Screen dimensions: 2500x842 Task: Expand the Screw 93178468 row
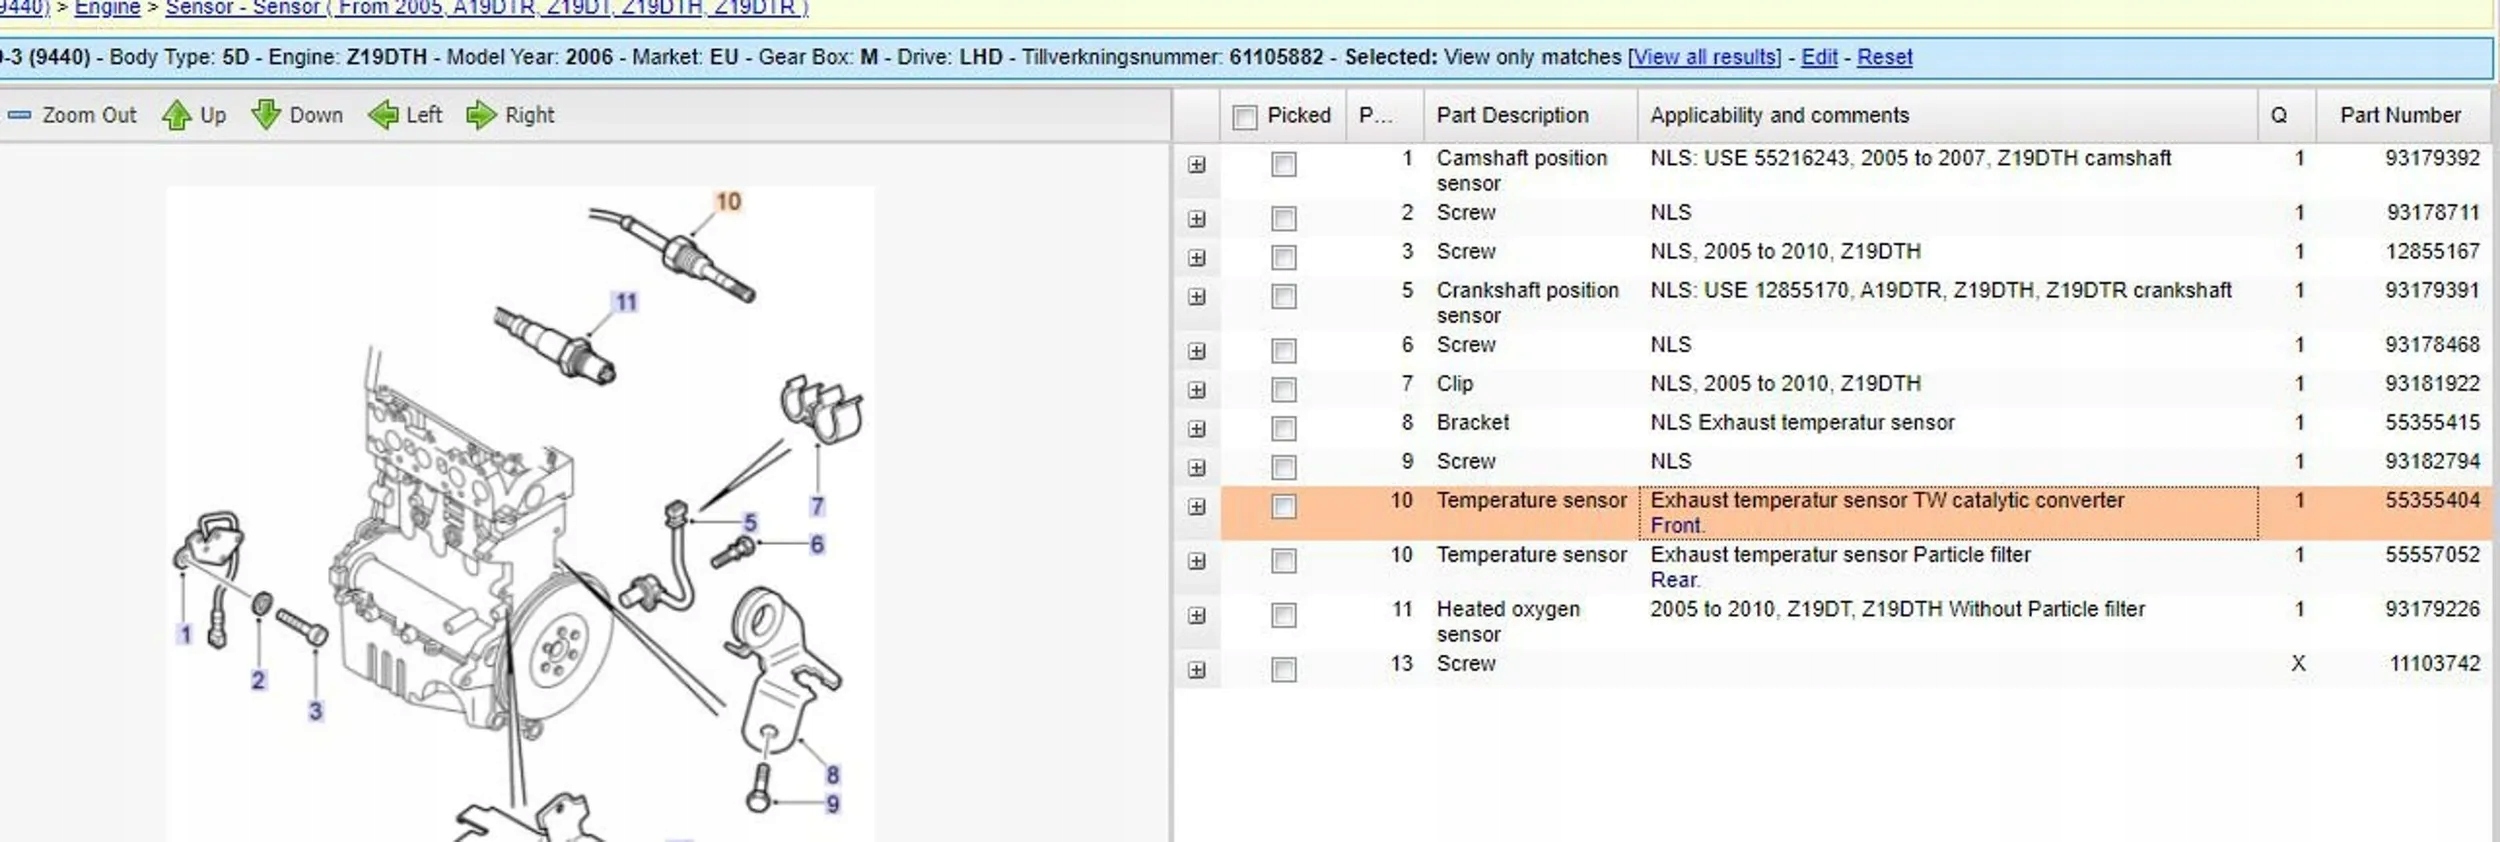coord(1197,351)
